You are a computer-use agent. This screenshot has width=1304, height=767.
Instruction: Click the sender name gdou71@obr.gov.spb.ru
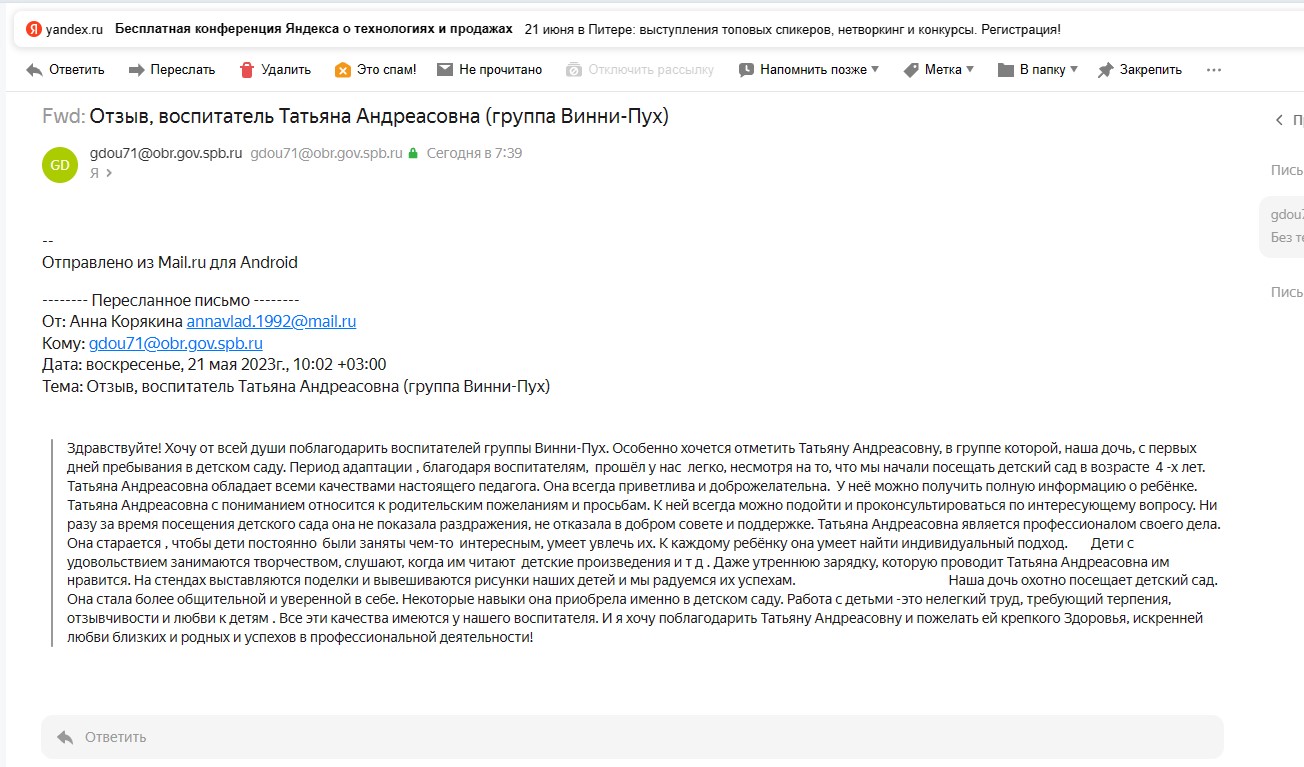(166, 153)
